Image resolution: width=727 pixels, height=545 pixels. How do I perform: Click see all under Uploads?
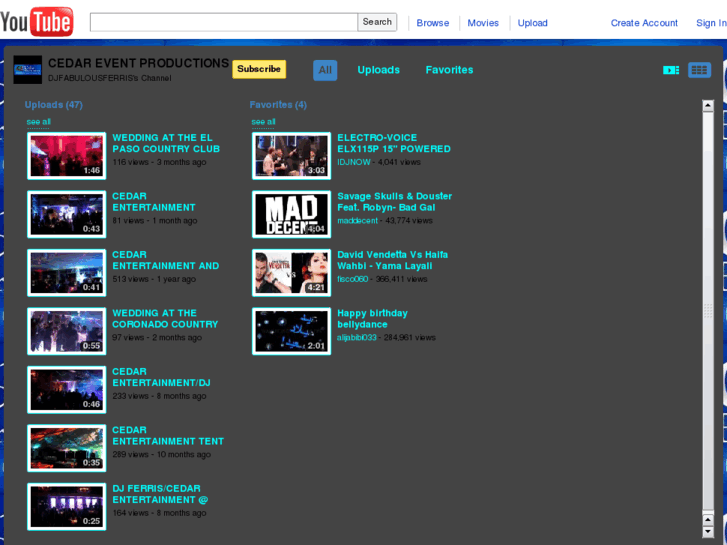click(x=38, y=122)
